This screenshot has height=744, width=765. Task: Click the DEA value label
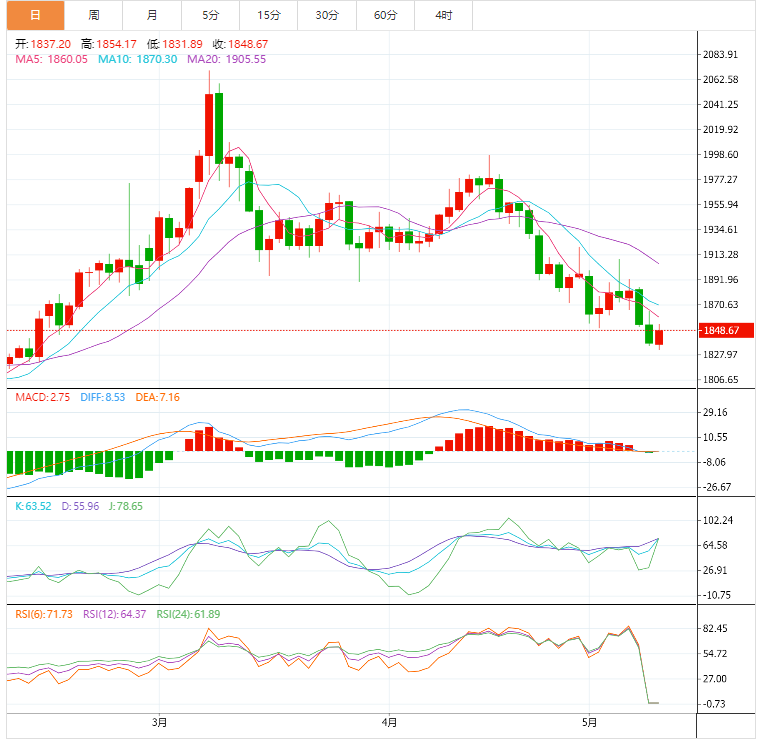point(158,397)
